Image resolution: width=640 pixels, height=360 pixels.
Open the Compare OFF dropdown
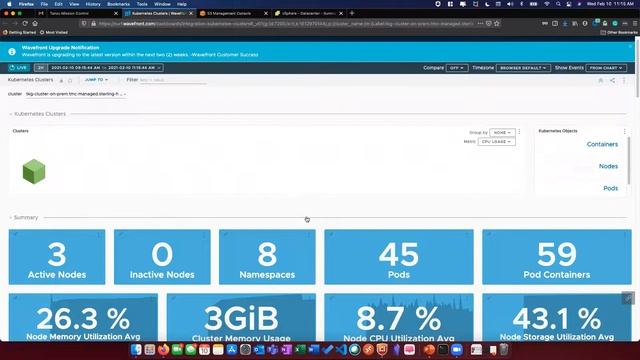pos(457,68)
